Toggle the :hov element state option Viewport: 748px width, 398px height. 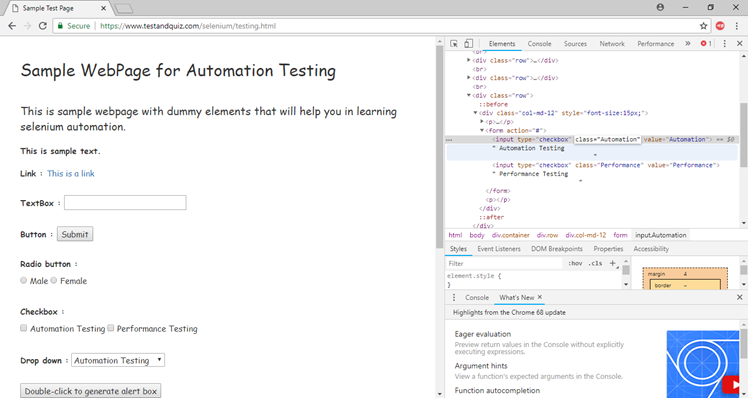coord(575,263)
